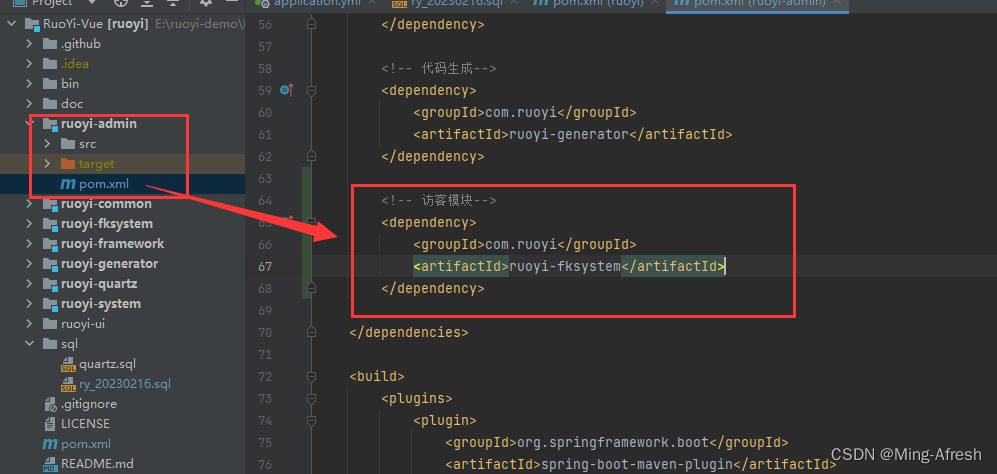Switch to pom.xml (ruoyi) editor tab
The width and height of the screenshot is (997, 474).
[x=587, y=4]
